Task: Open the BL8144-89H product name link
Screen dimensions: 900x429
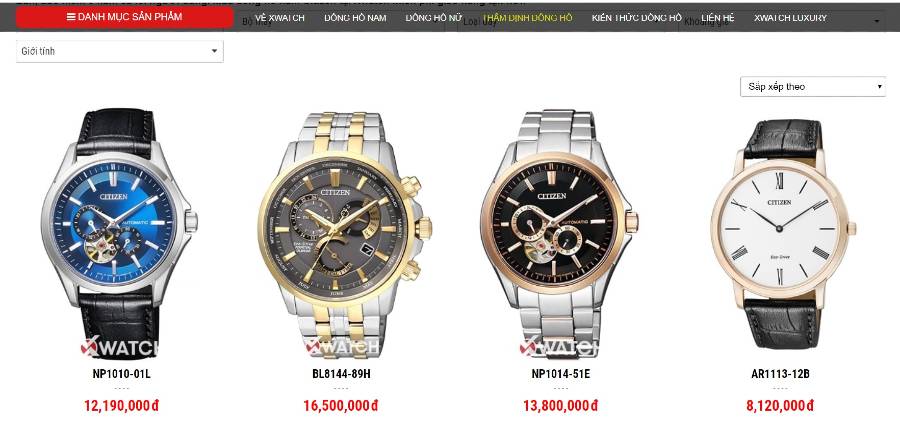Action: point(342,374)
